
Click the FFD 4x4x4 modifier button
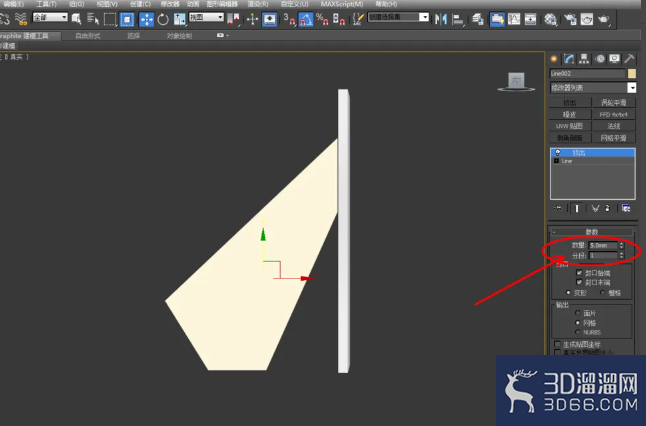(x=613, y=115)
